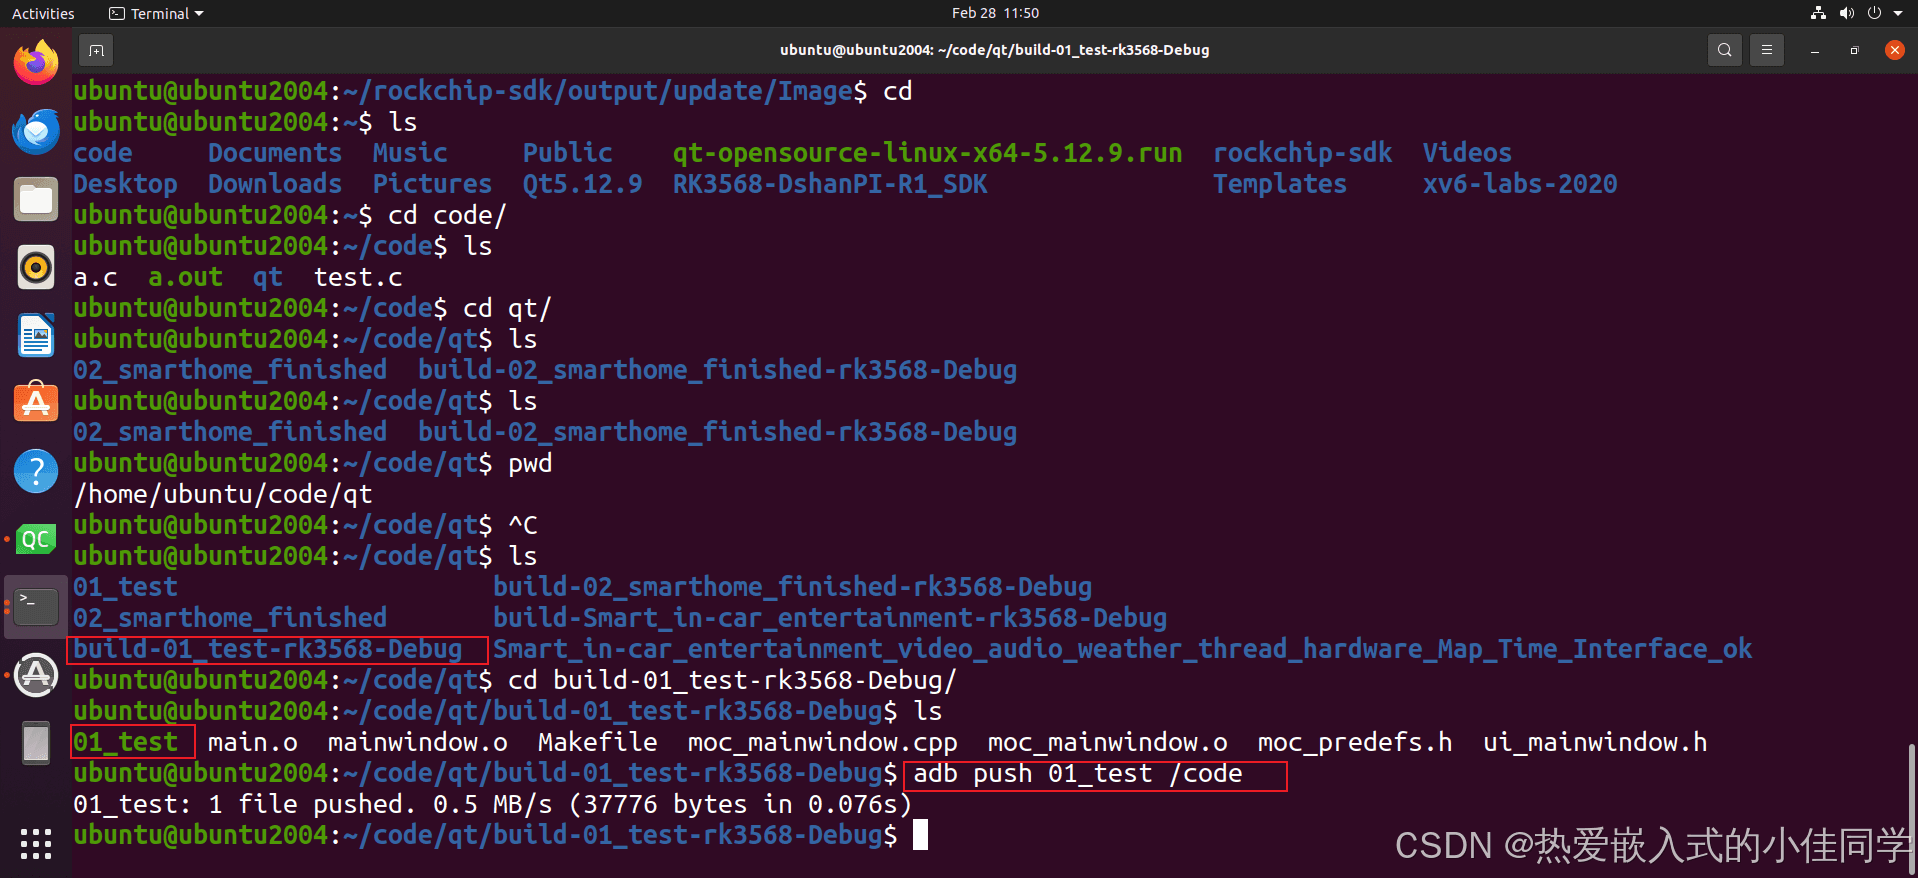
Task: Click the '1 file pushed' output line
Action: [492, 804]
